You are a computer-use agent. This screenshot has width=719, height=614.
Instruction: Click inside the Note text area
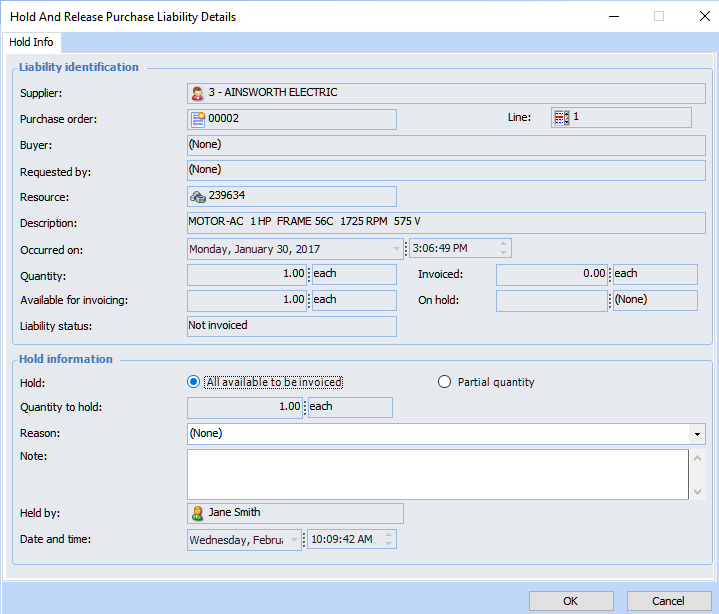point(436,474)
